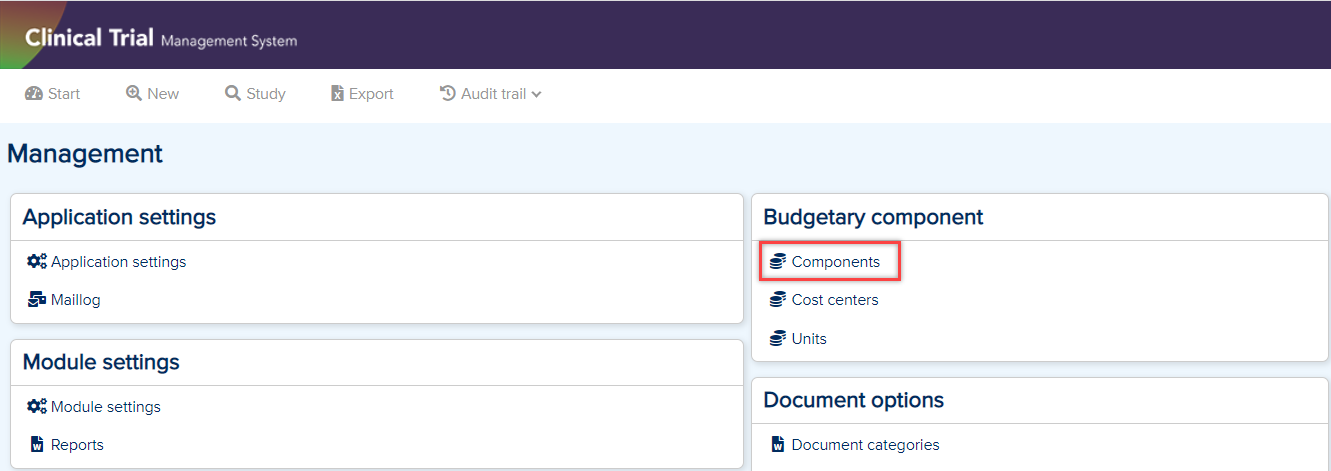Expand the Audit trail dropdown chevron
This screenshot has width=1331, height=471.
(x=536, y=95)
